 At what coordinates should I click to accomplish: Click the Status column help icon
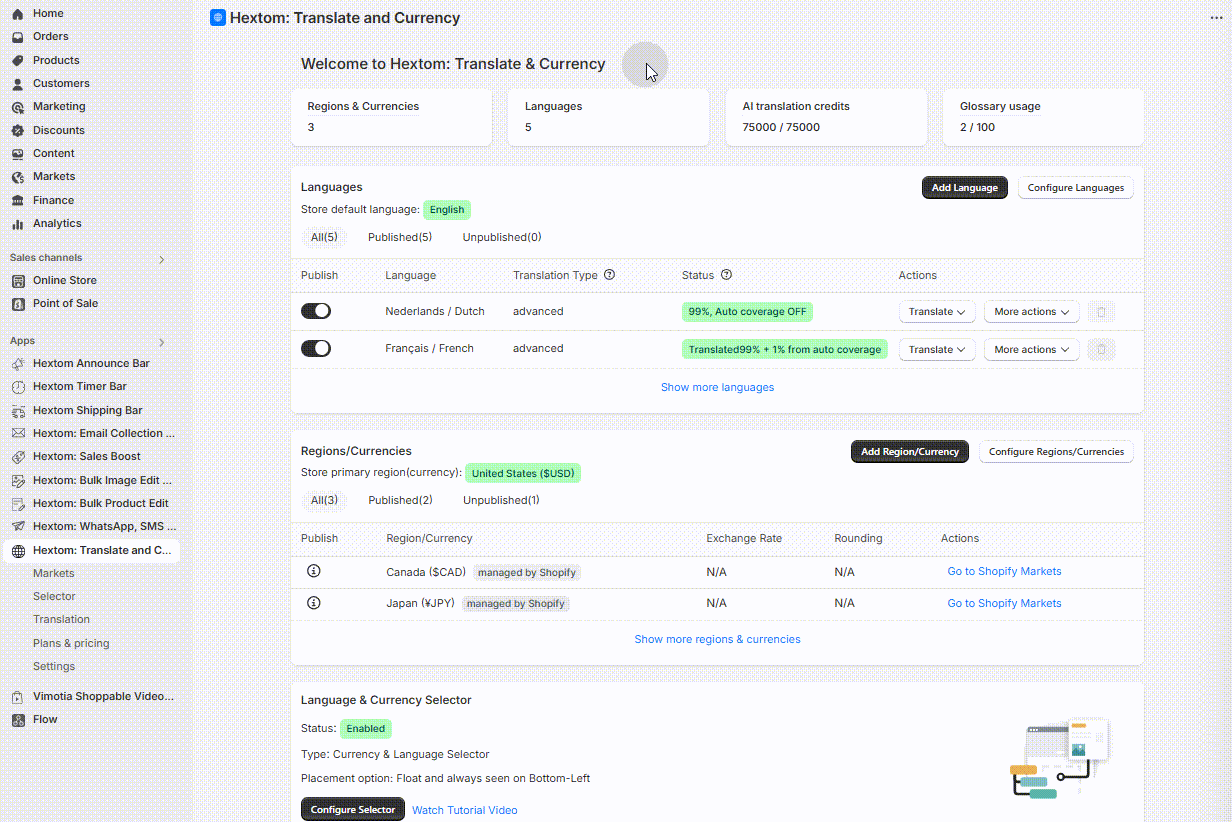coord(727,275)
